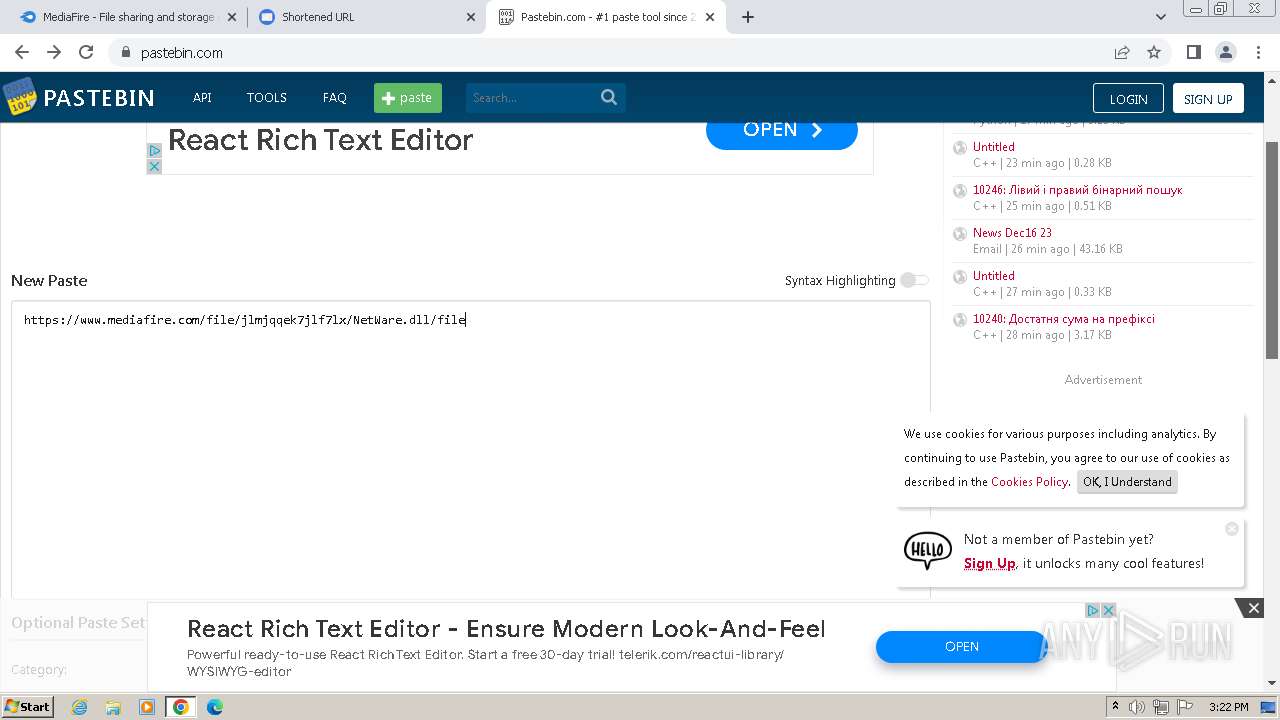
Task: Open the News Dec16 23 paste
Action: [1012, 233]
